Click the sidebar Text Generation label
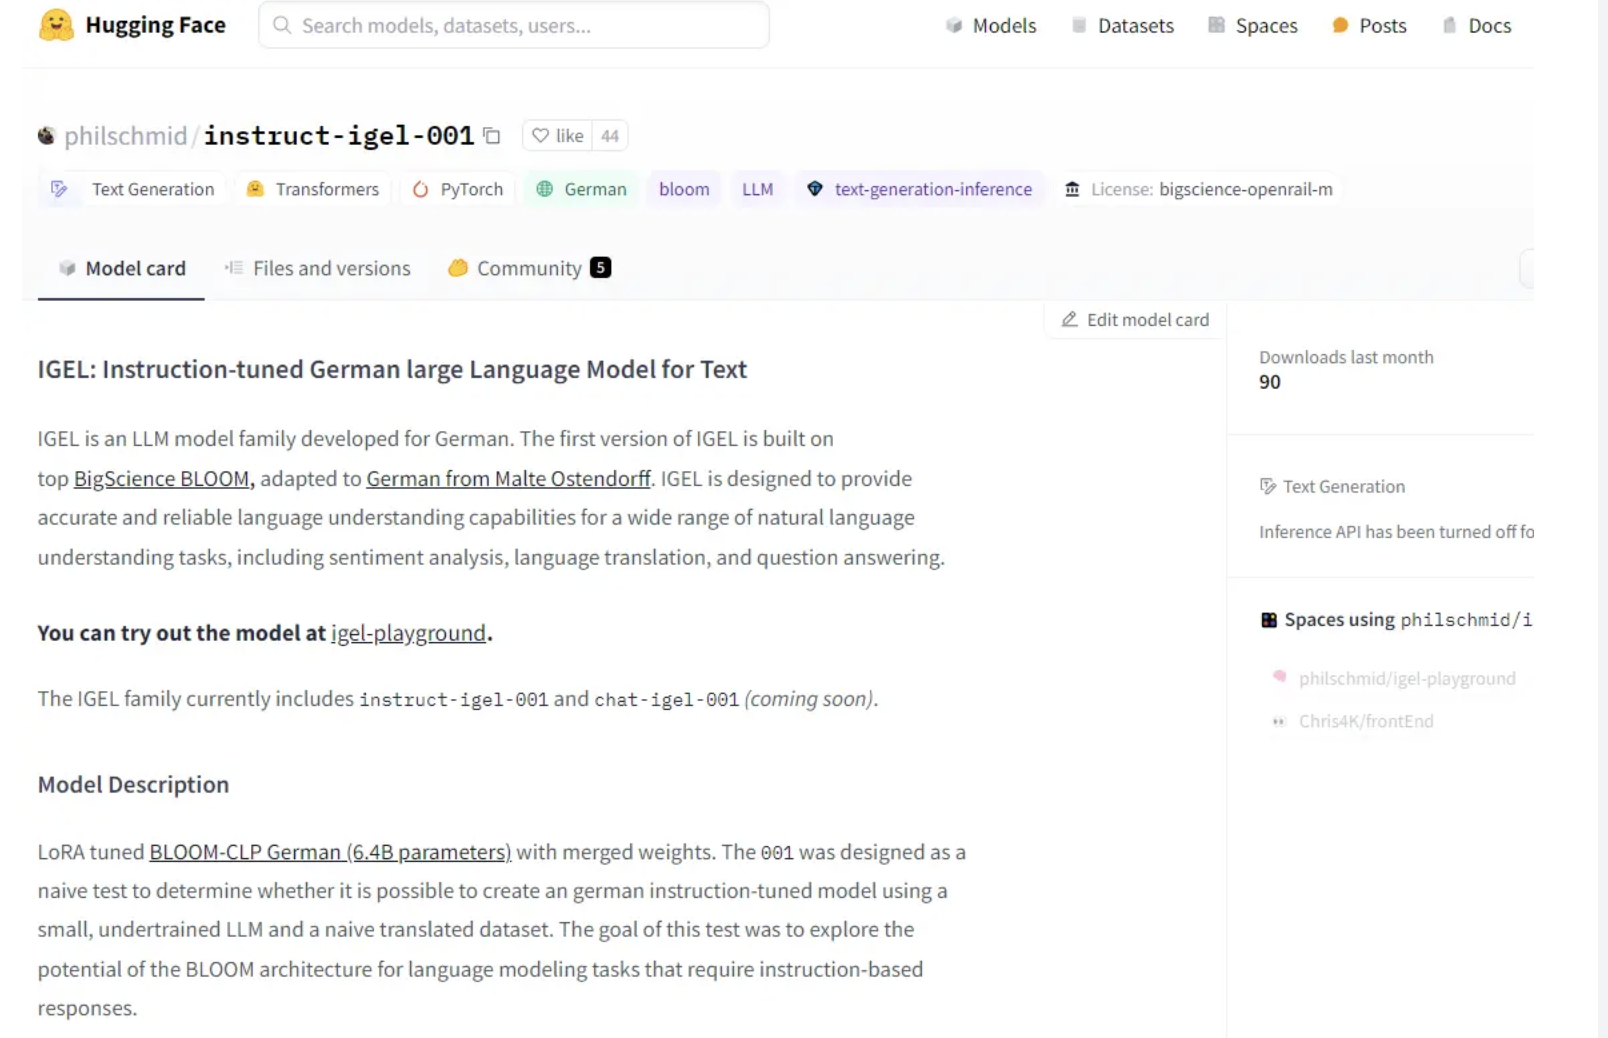Viewport: 1608px width, 1038px height. click(1344, 487)
